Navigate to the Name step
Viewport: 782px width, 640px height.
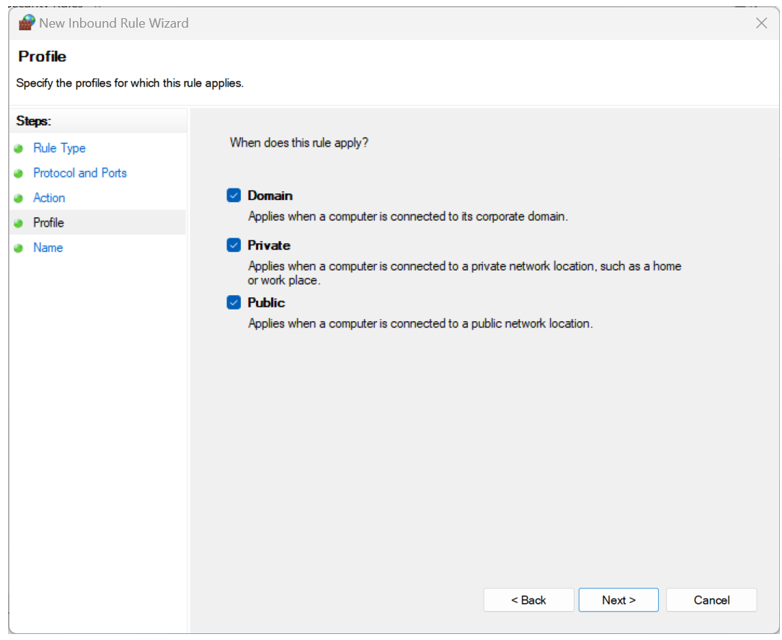[48, 248]
